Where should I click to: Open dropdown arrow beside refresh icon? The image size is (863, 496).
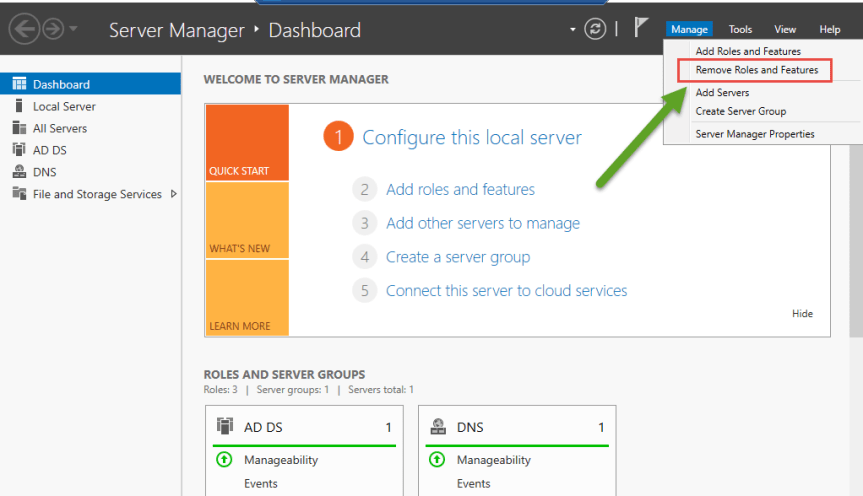pyautogui.click(x=573, y=30)
